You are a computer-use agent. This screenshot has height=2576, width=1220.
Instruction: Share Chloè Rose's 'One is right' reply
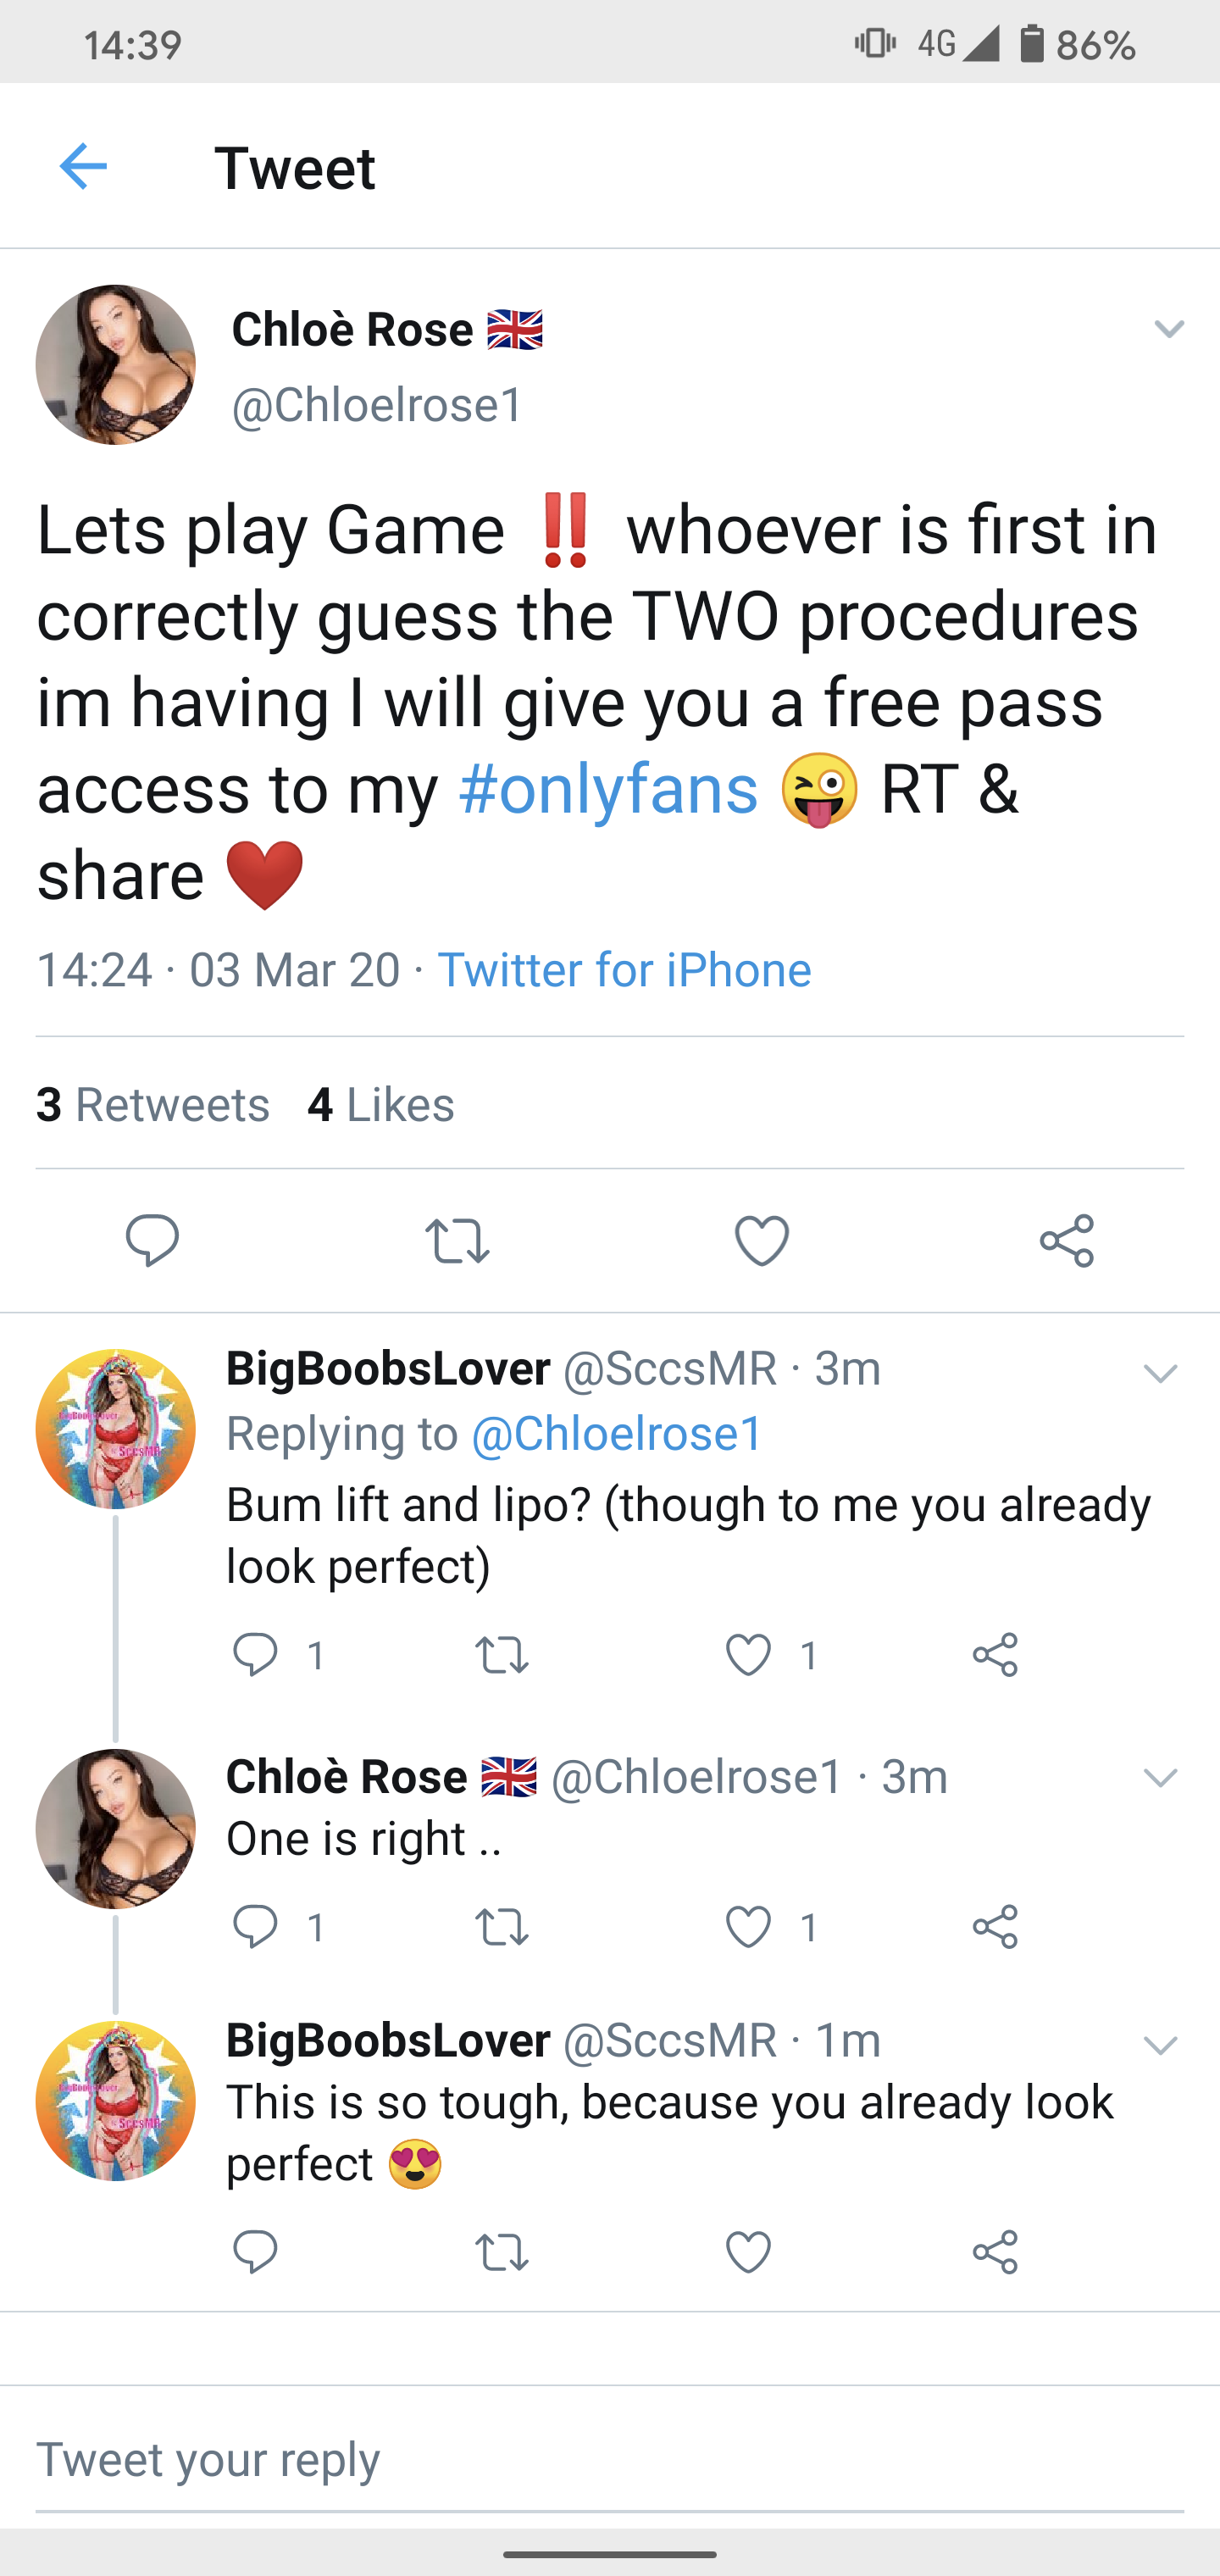pos(996,1927)
